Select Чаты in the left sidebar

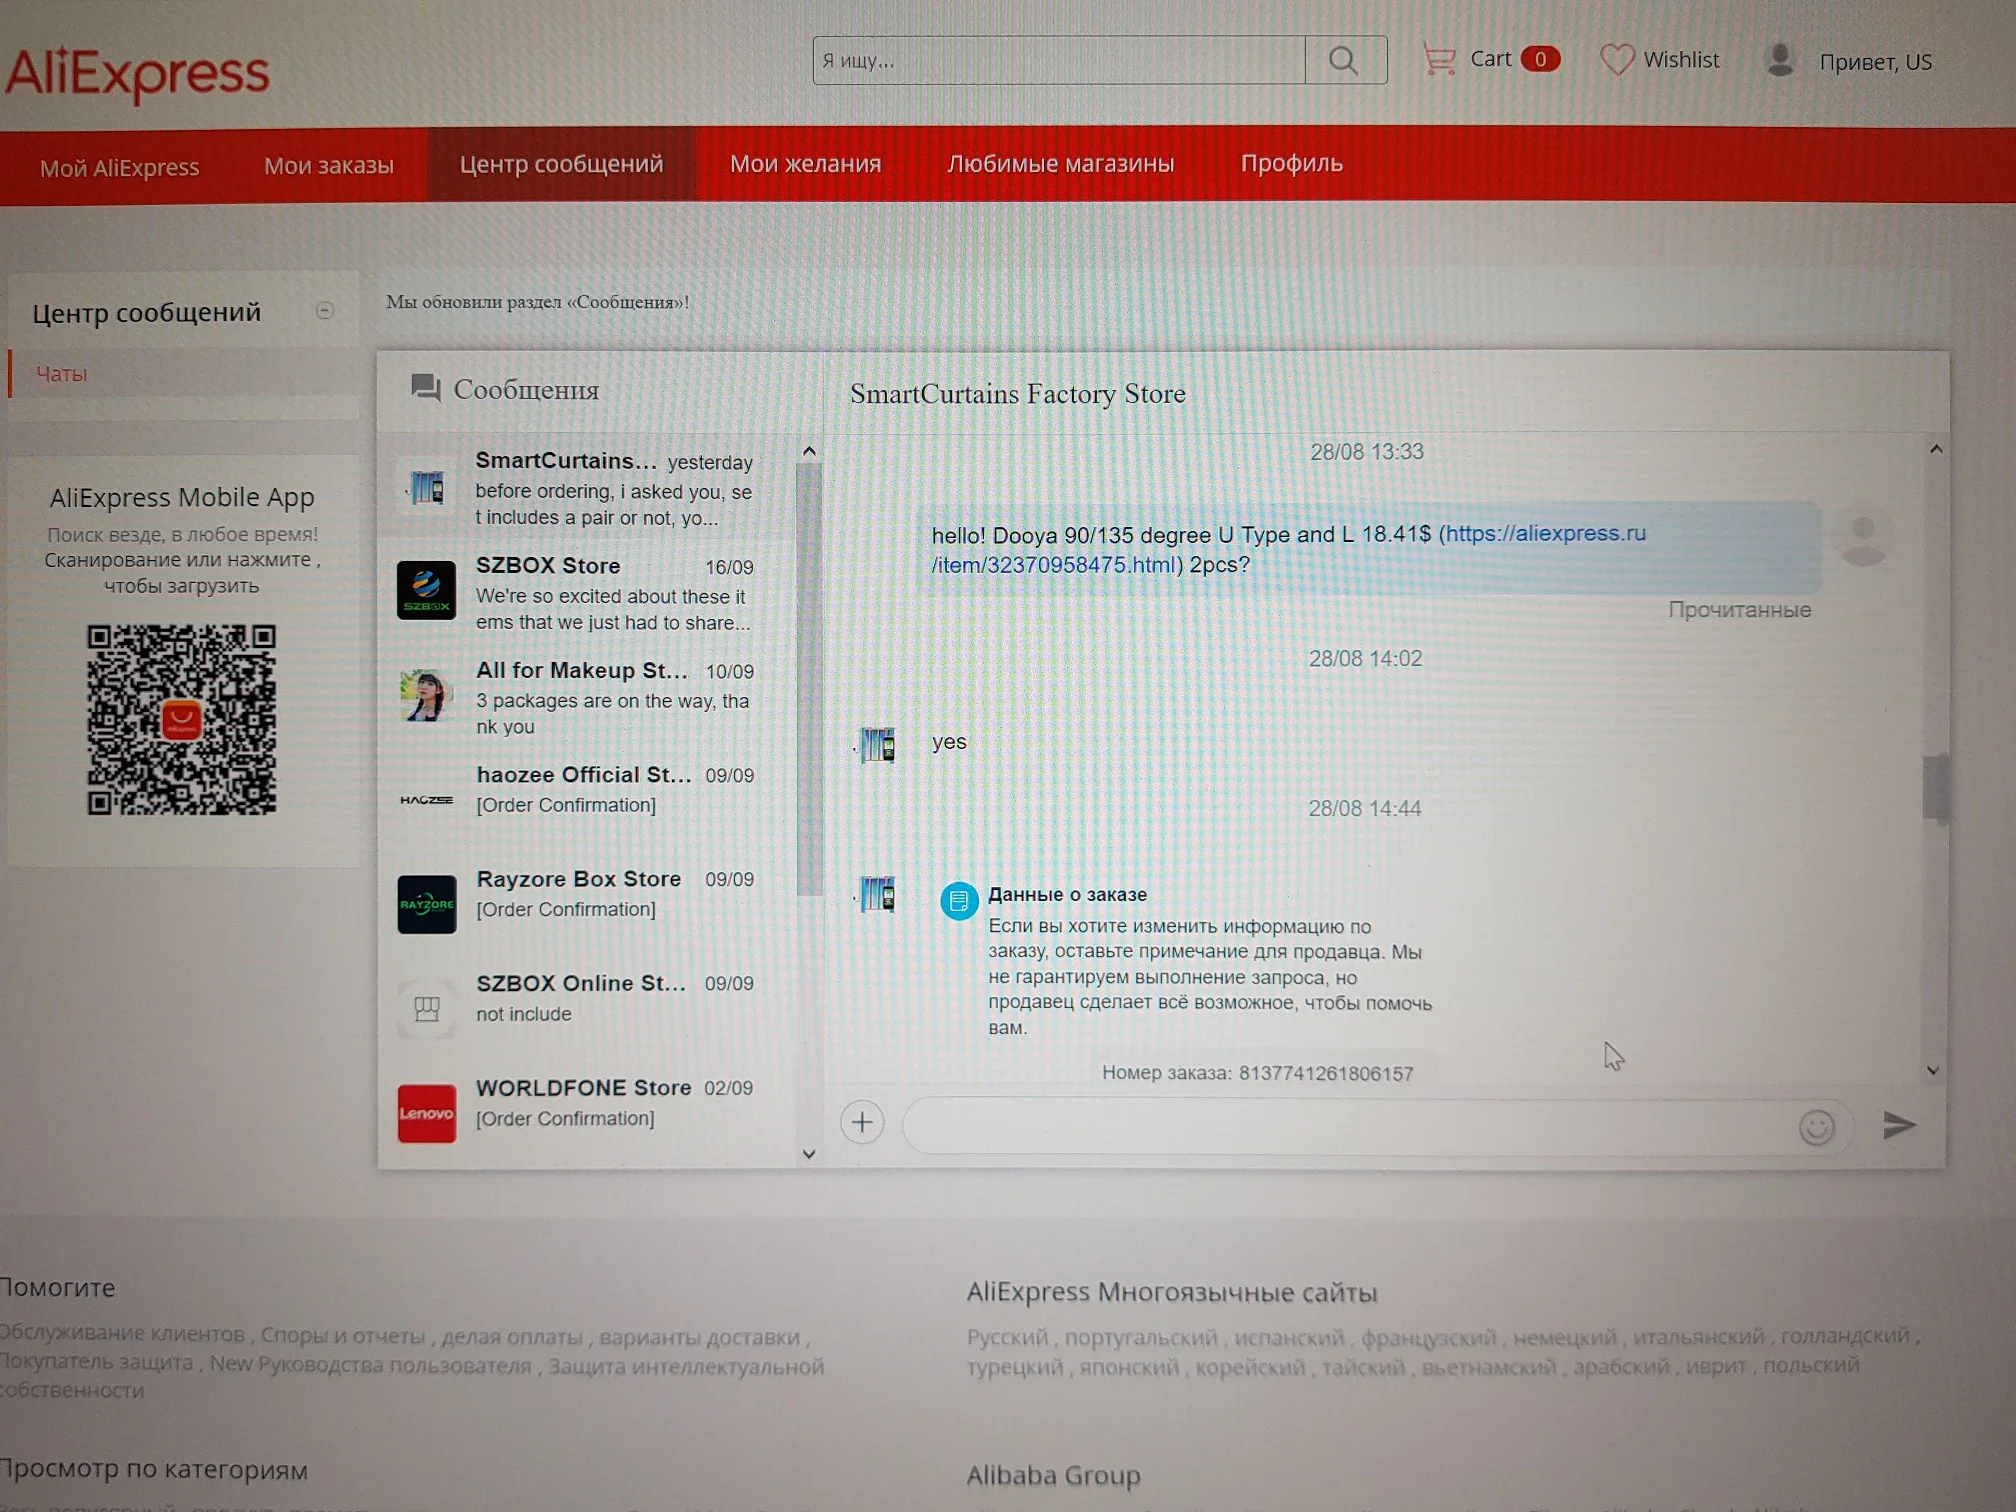pos(62,374)
